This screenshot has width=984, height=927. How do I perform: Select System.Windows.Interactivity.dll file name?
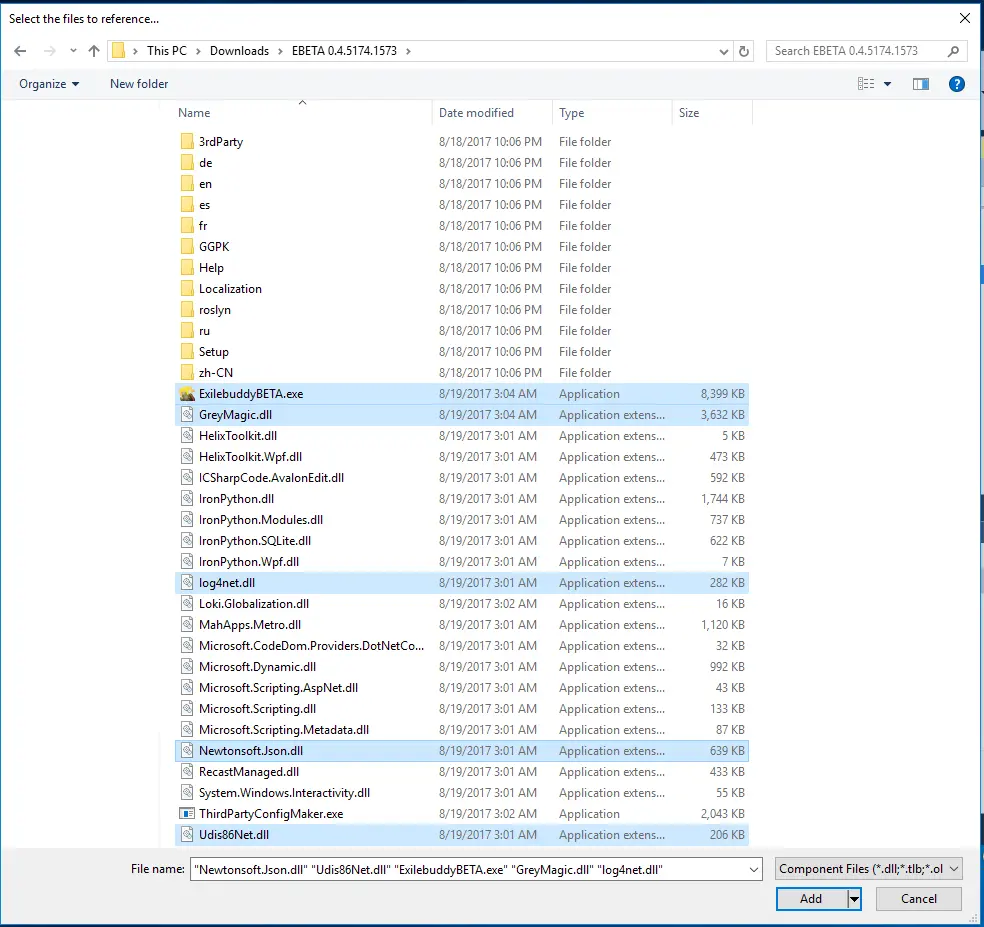(284, 793)
